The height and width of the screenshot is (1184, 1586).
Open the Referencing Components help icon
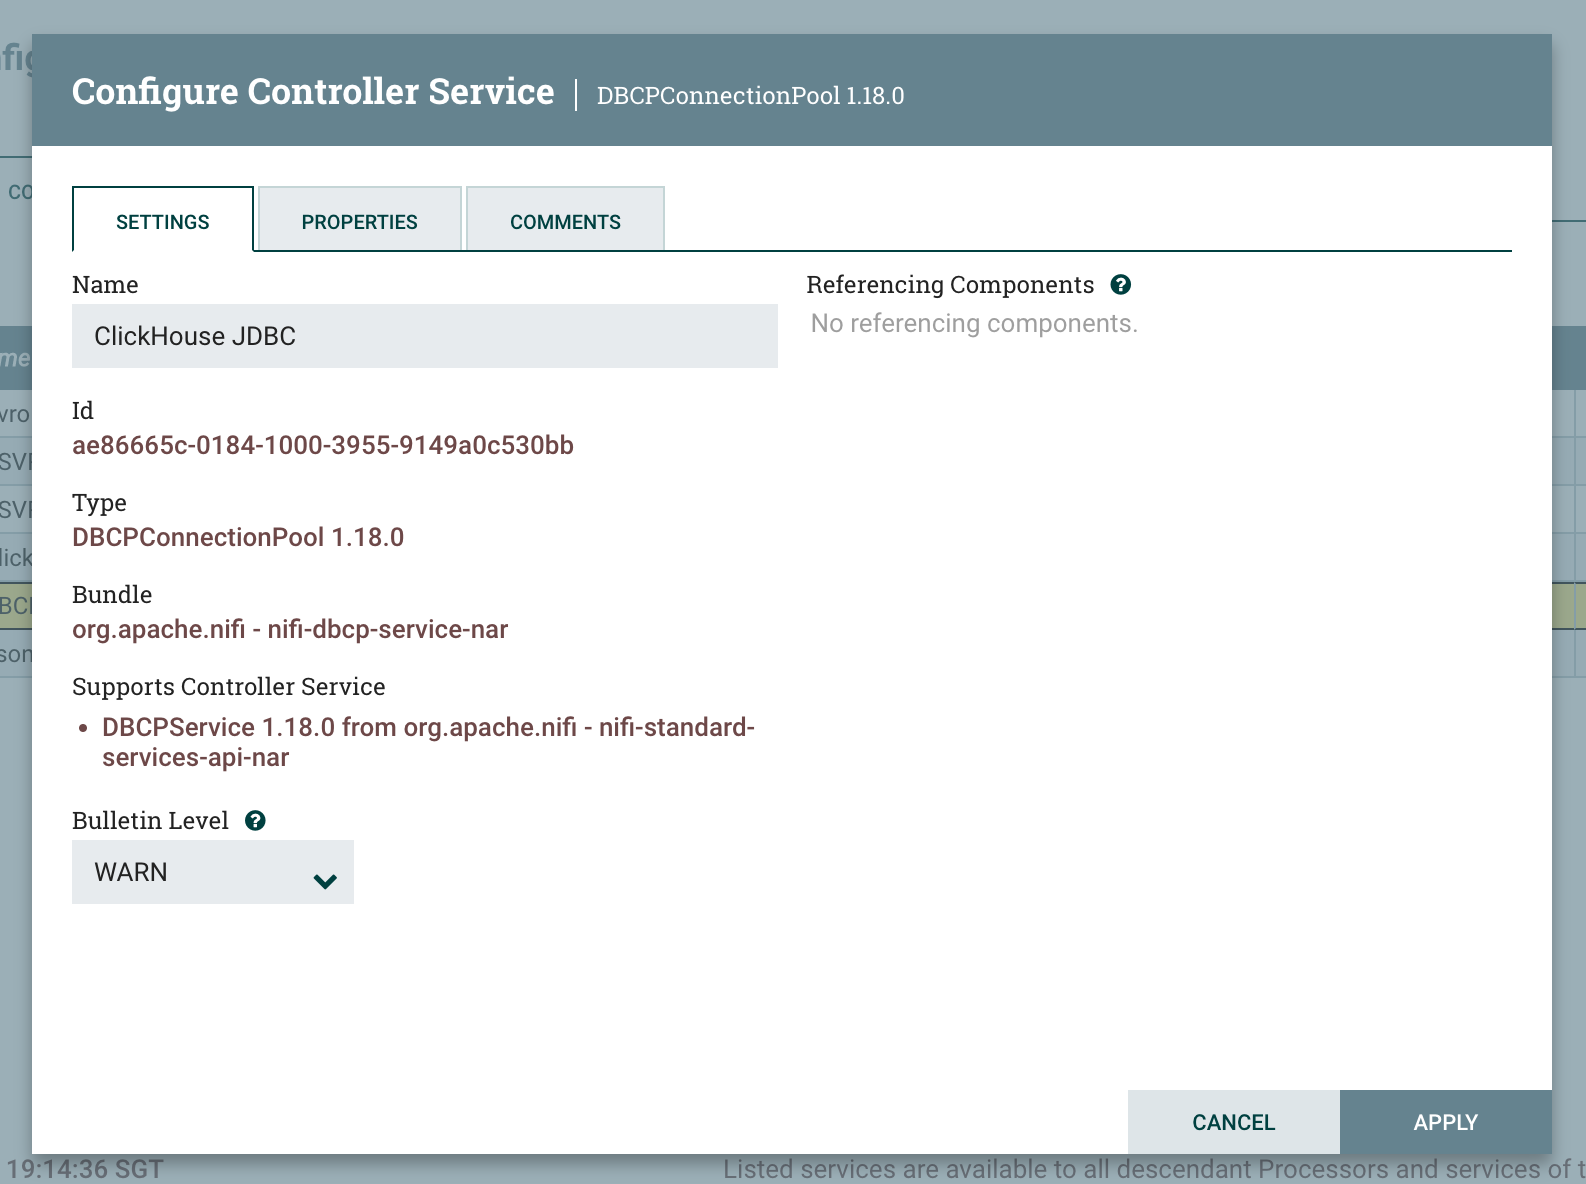coord(1121,285)
